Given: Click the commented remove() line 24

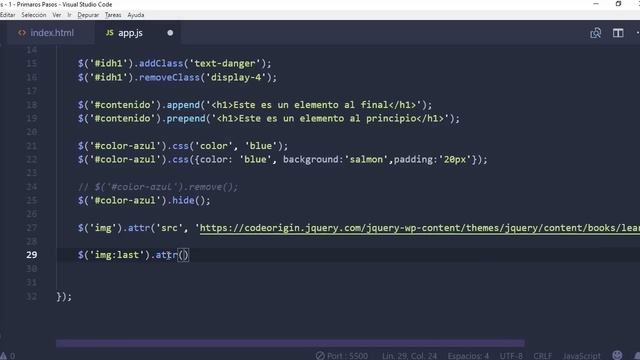Looking at the screenshot, I should [x=158, y=187].
